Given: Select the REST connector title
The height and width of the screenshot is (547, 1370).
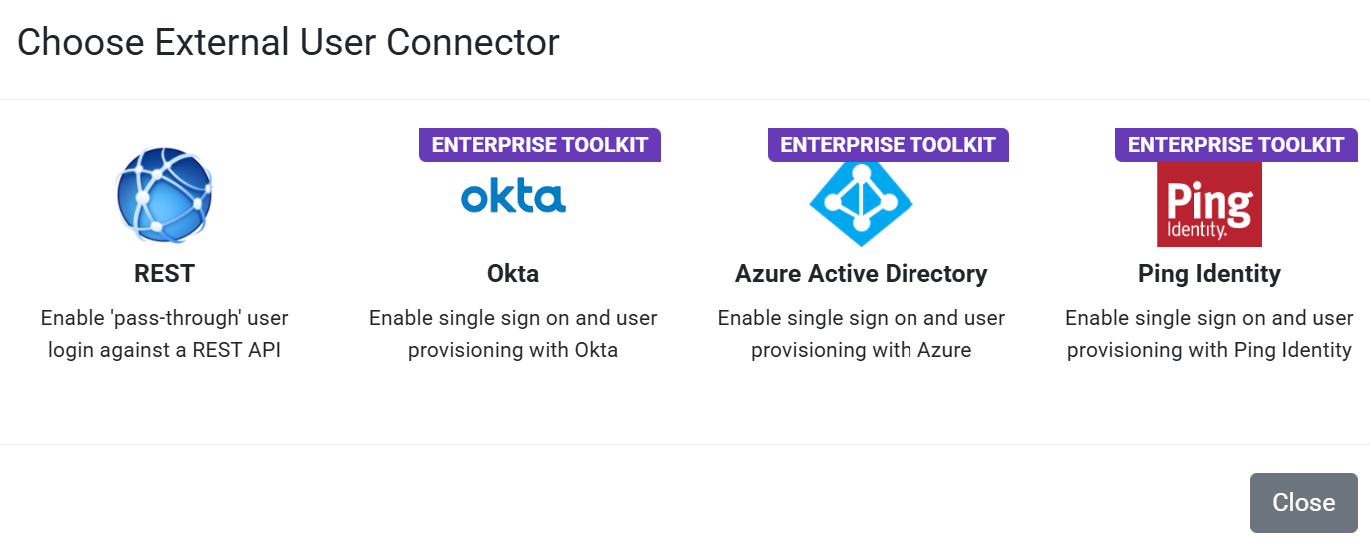Looking at the screenshot, I should pyautogui.click(x=164, y=274).
